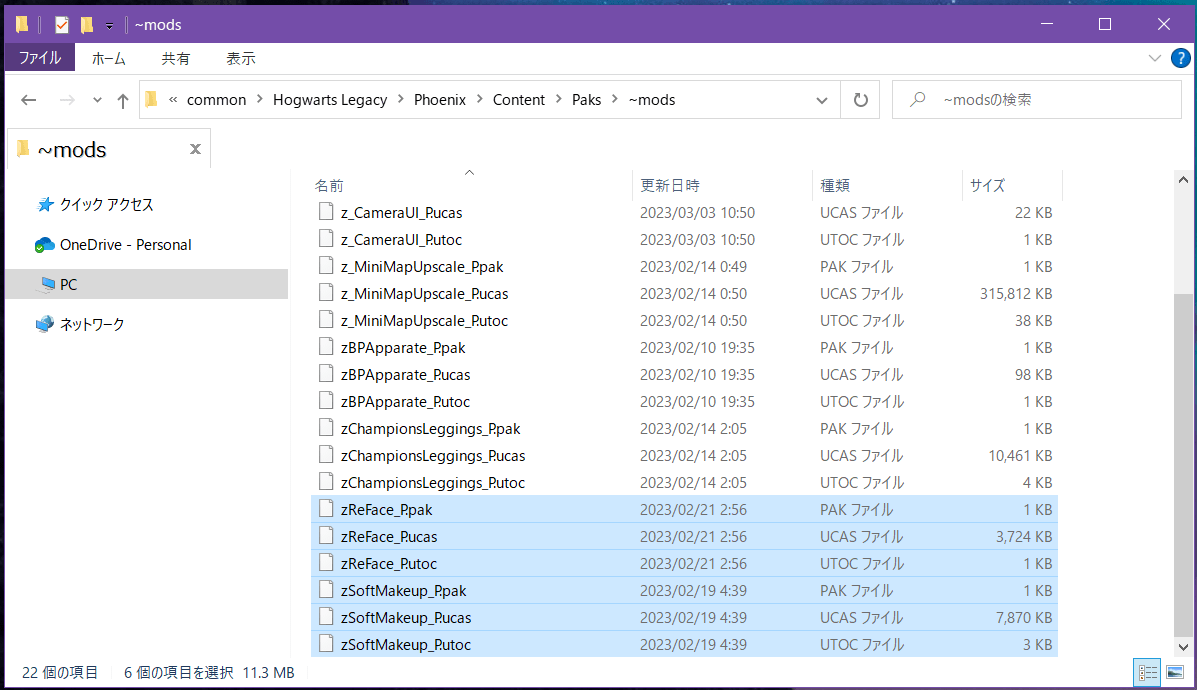The image size is (1197, 690).
Task: Click file icon of z_MiniMapUpscale_P.ucas
Action: coord(326,293)
